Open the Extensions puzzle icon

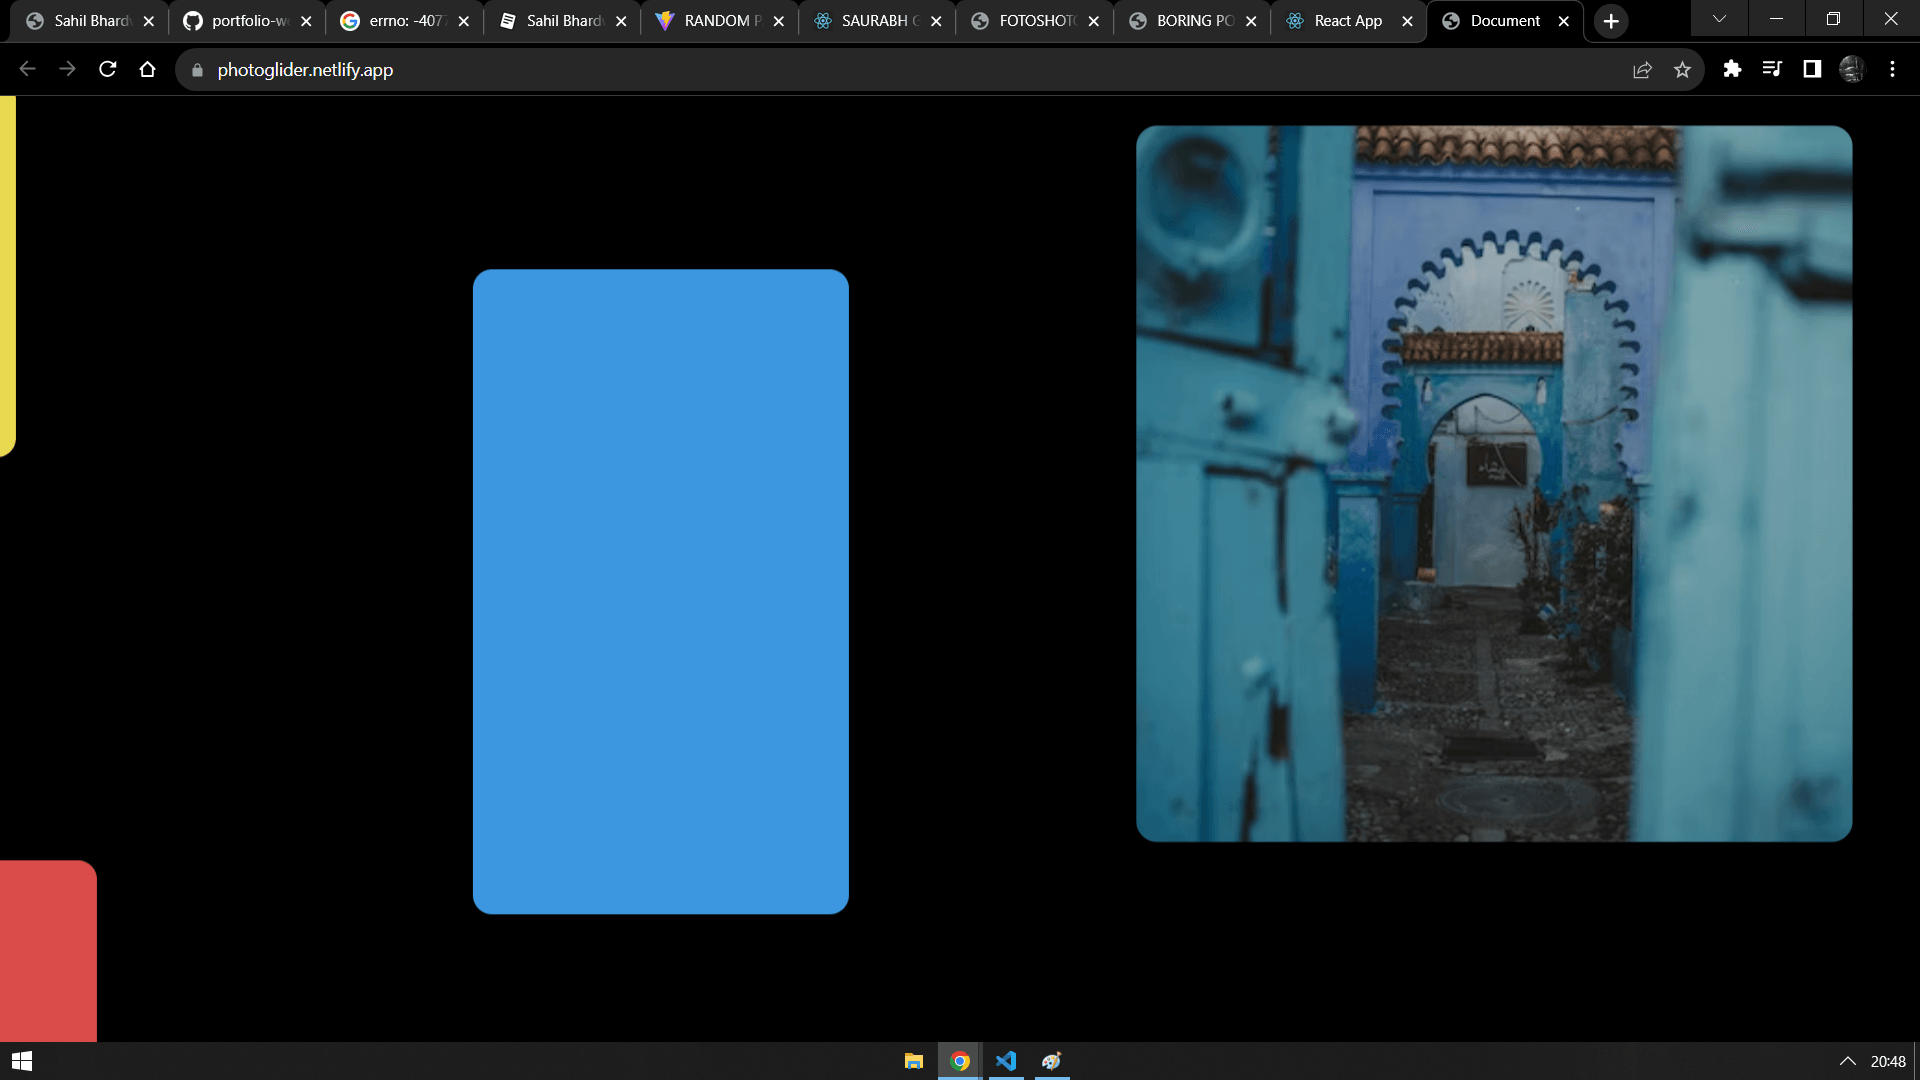point(1733,69)
